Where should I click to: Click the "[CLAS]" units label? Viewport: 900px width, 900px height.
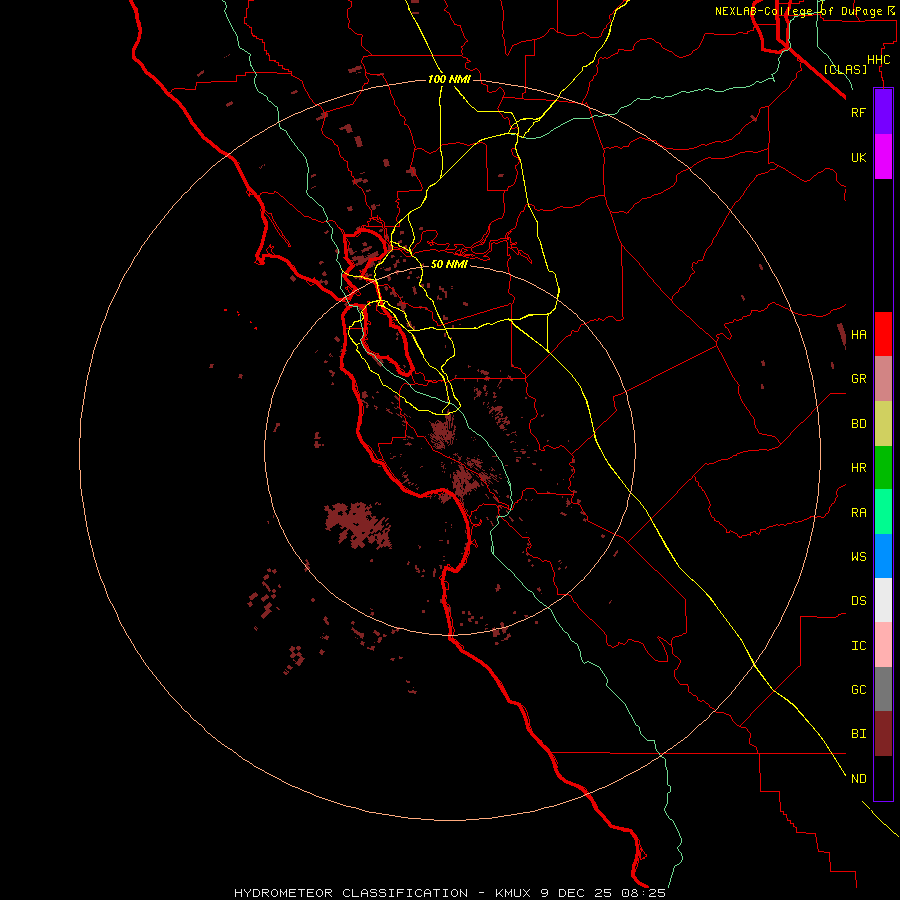pos(845,69)
